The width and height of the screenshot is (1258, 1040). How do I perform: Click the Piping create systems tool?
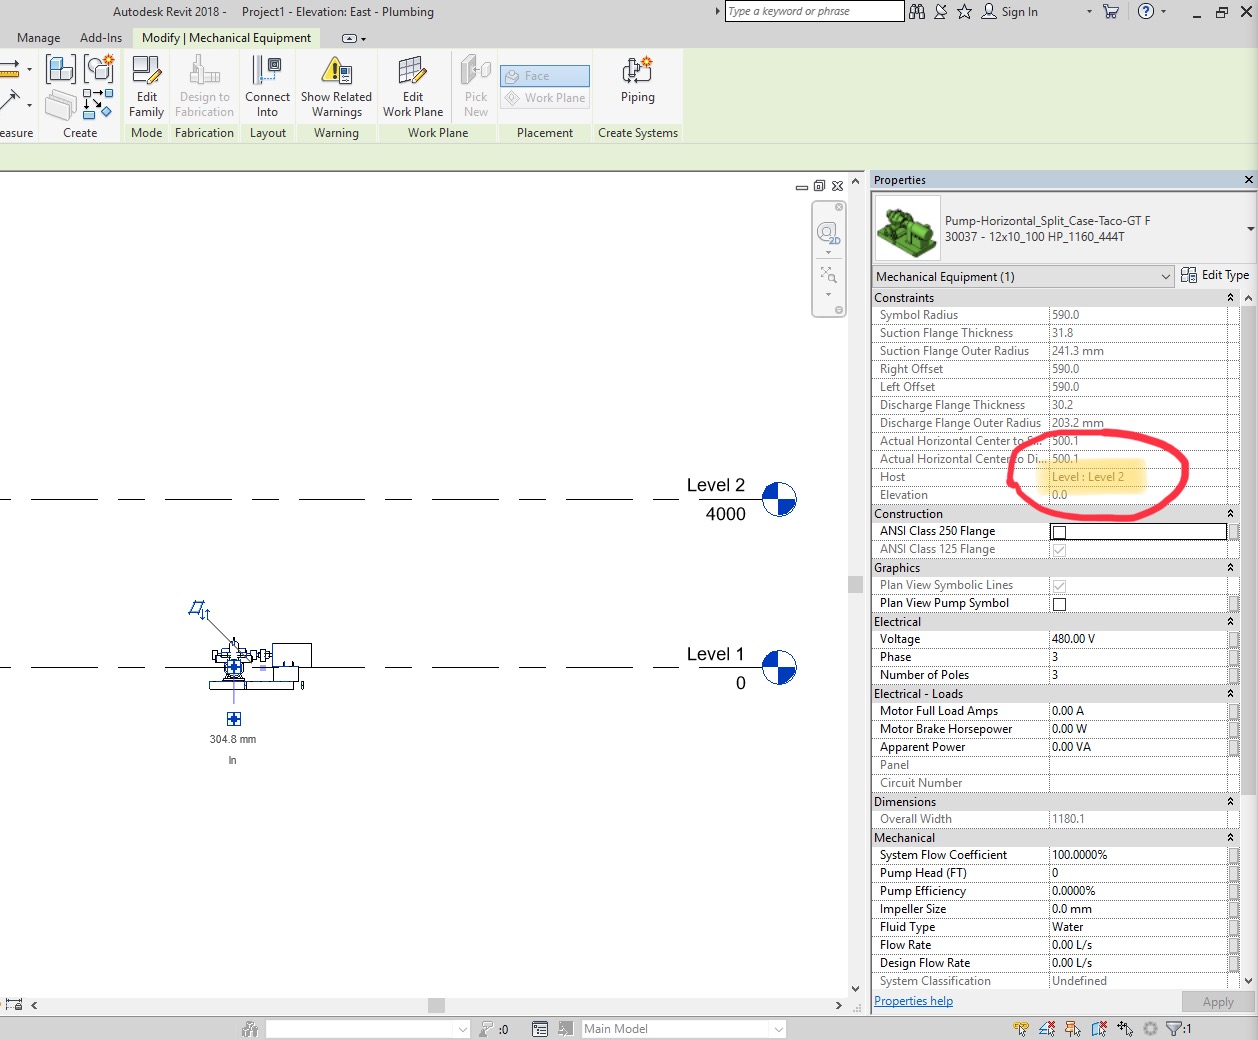637,80
